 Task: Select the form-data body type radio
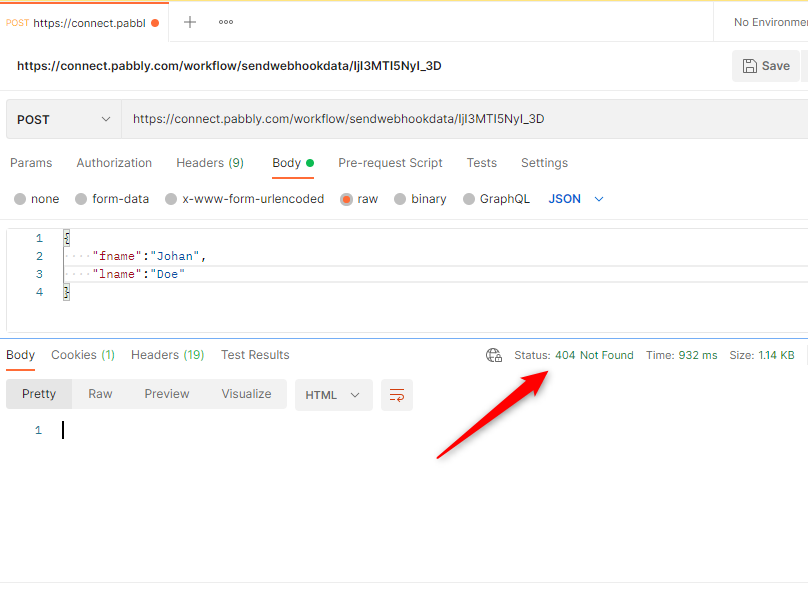pos(81,199)
